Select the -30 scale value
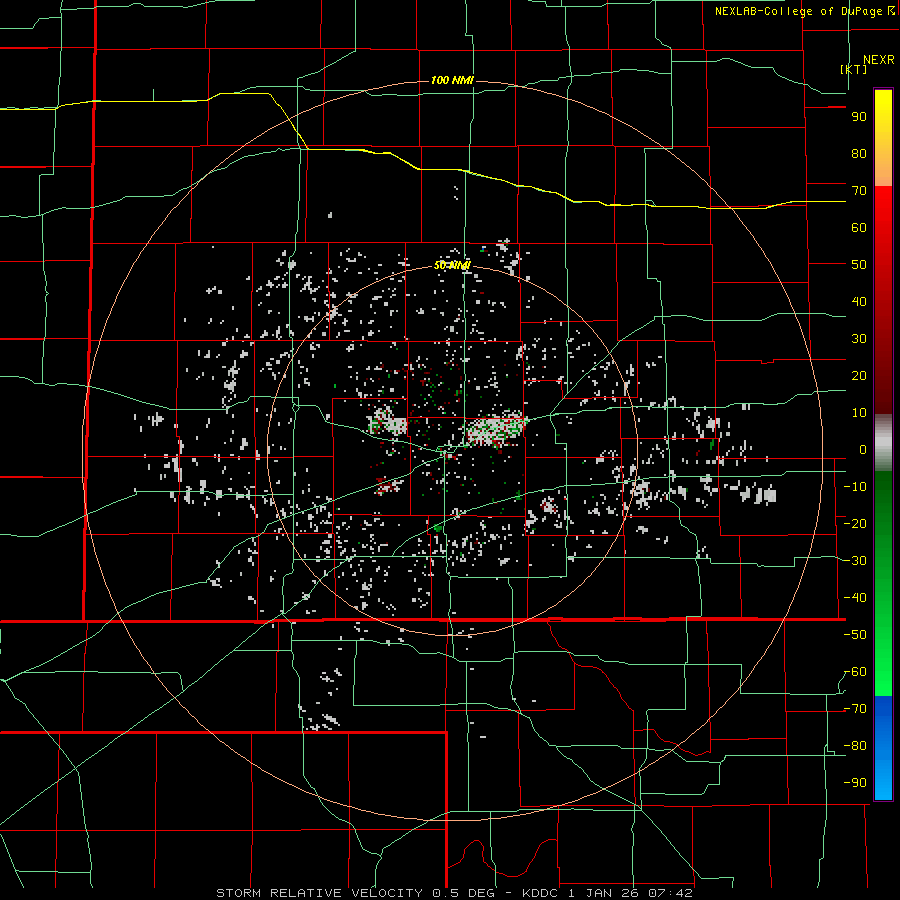900x900 pixels. click(x=855, y=561)
